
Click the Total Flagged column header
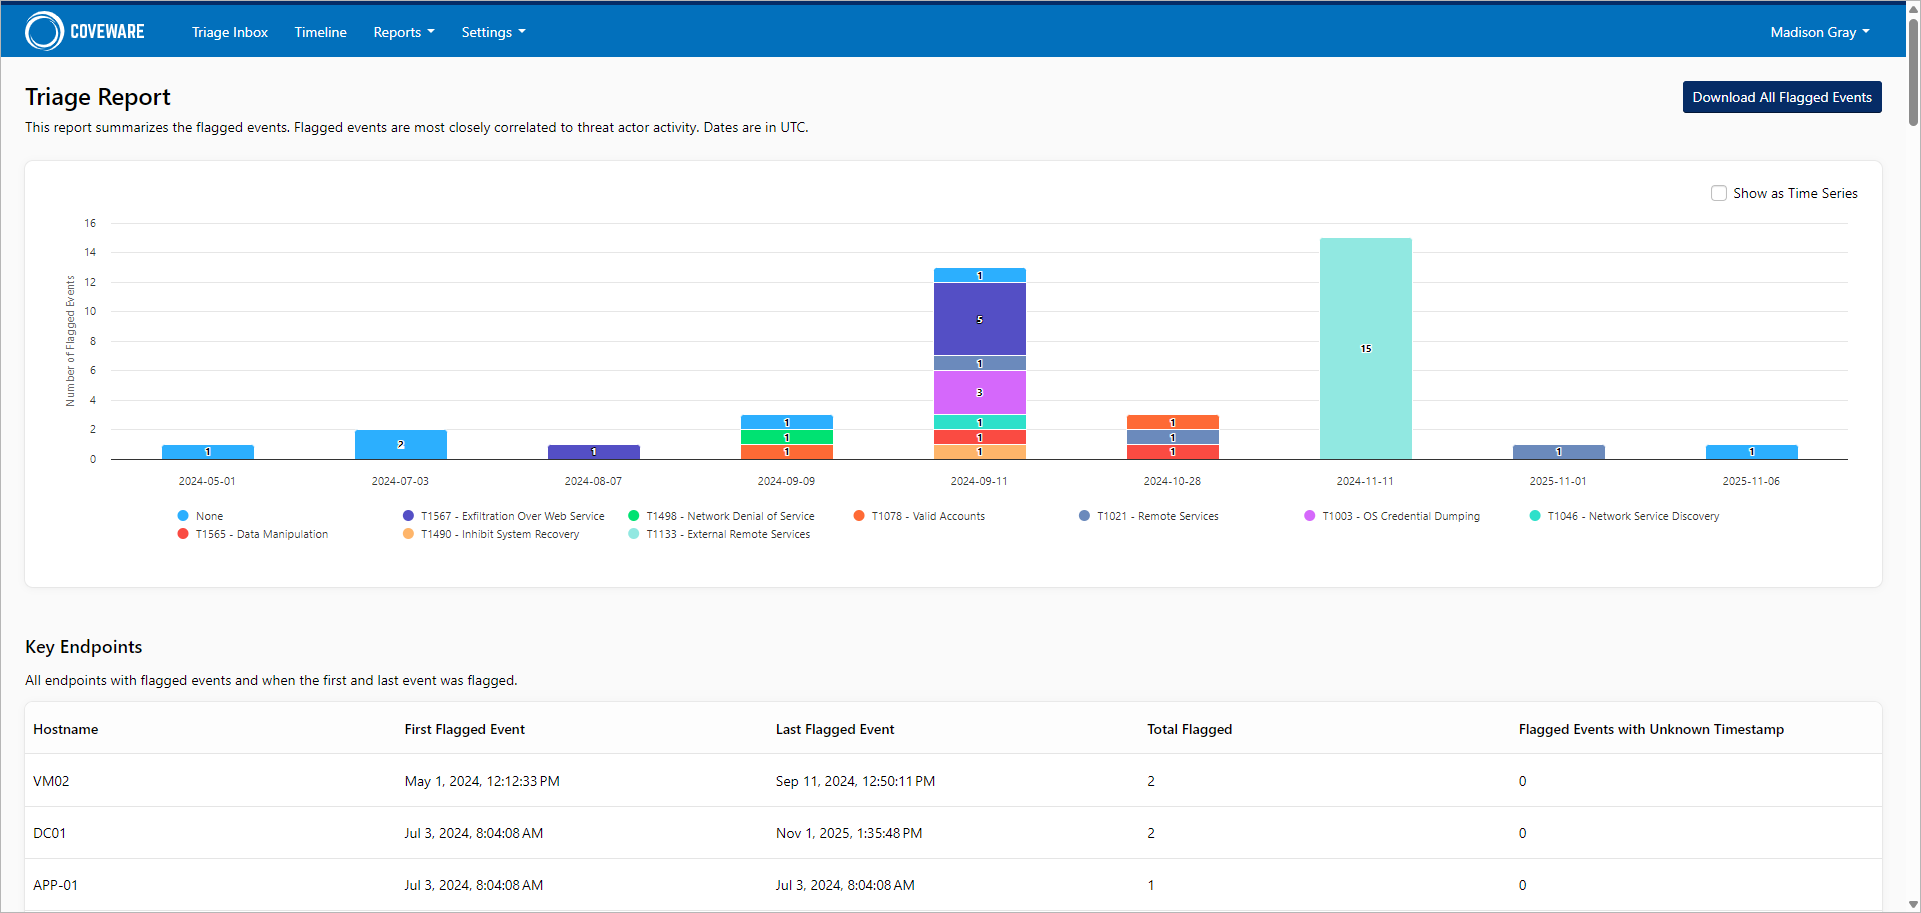pyautogui.click(x=1189, y=729)
